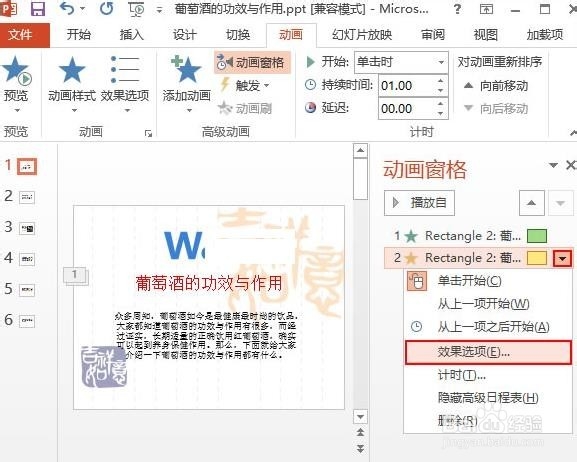Click the 播放自 play from button
Image resolution: width=577 pixels, height=462 pixels.
pyautogui.click(x=419, y=203)
